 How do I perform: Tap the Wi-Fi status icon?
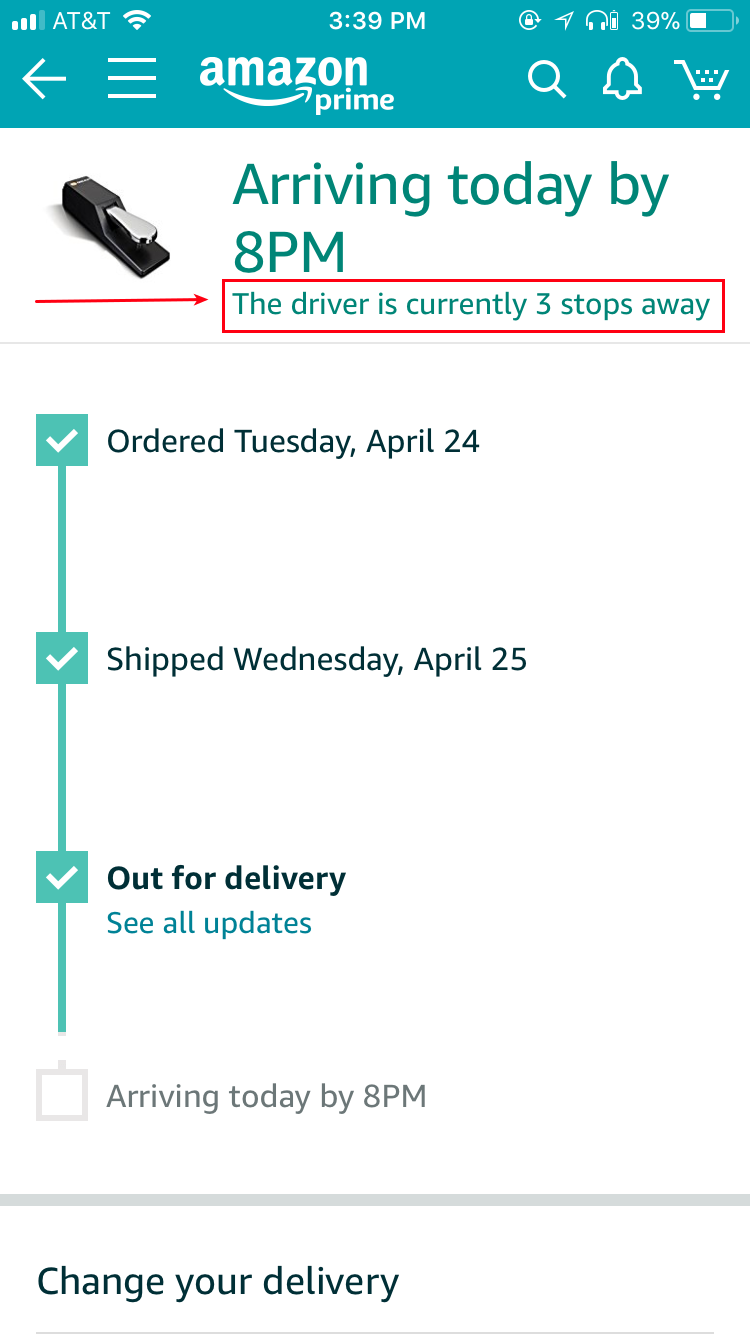[x=139, y=20]
